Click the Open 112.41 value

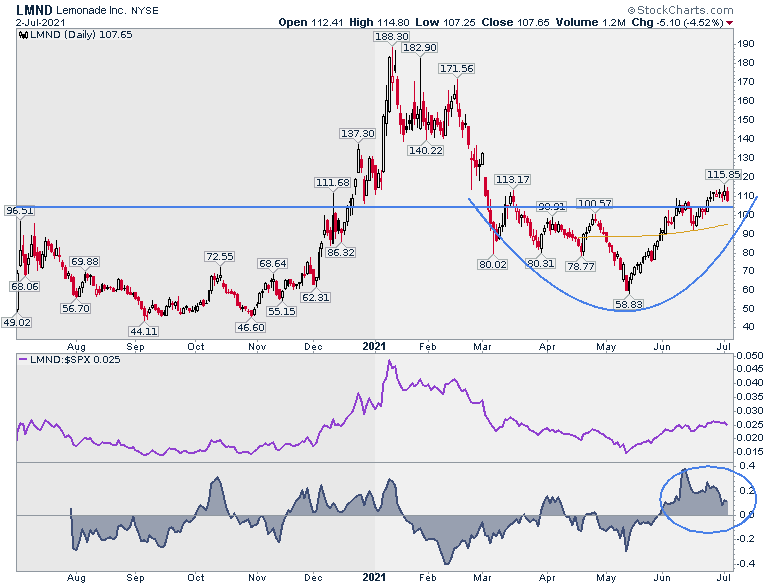click(x=311, y=22)
